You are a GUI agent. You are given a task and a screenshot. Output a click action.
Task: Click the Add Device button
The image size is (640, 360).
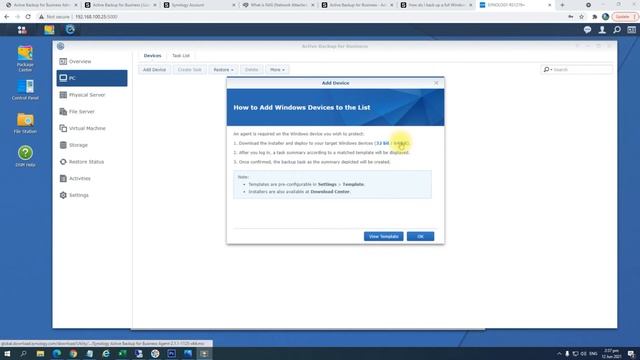[x=154, y=70]
